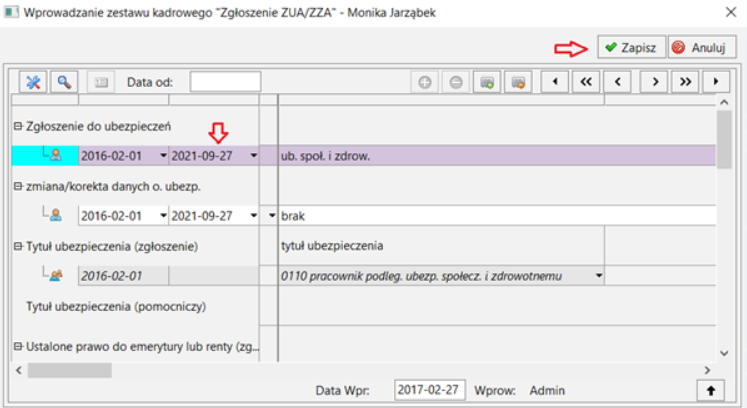Click the italic 2016-02-01 date in tytuł row
This screenshot has height=408, width=747.
tap(111, 276)
